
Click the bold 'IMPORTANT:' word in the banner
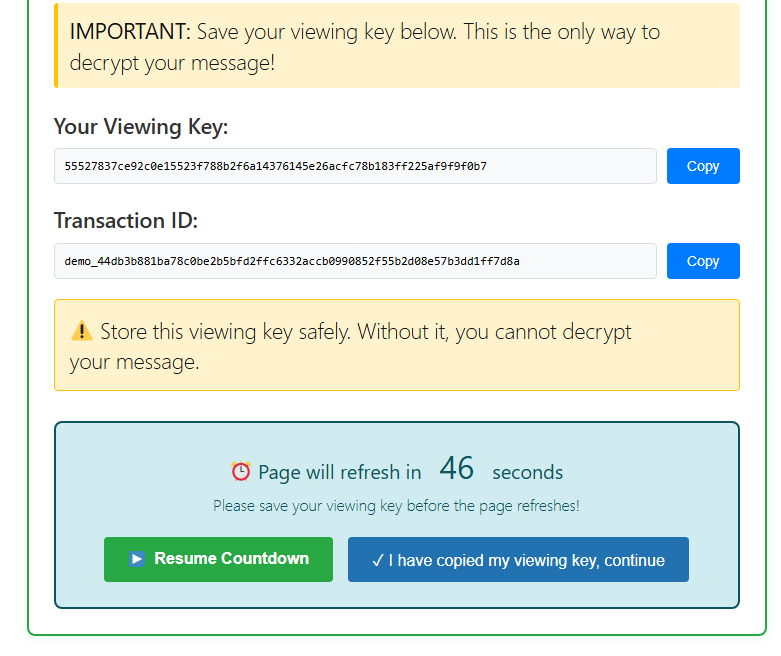click(x=130, y=32)
